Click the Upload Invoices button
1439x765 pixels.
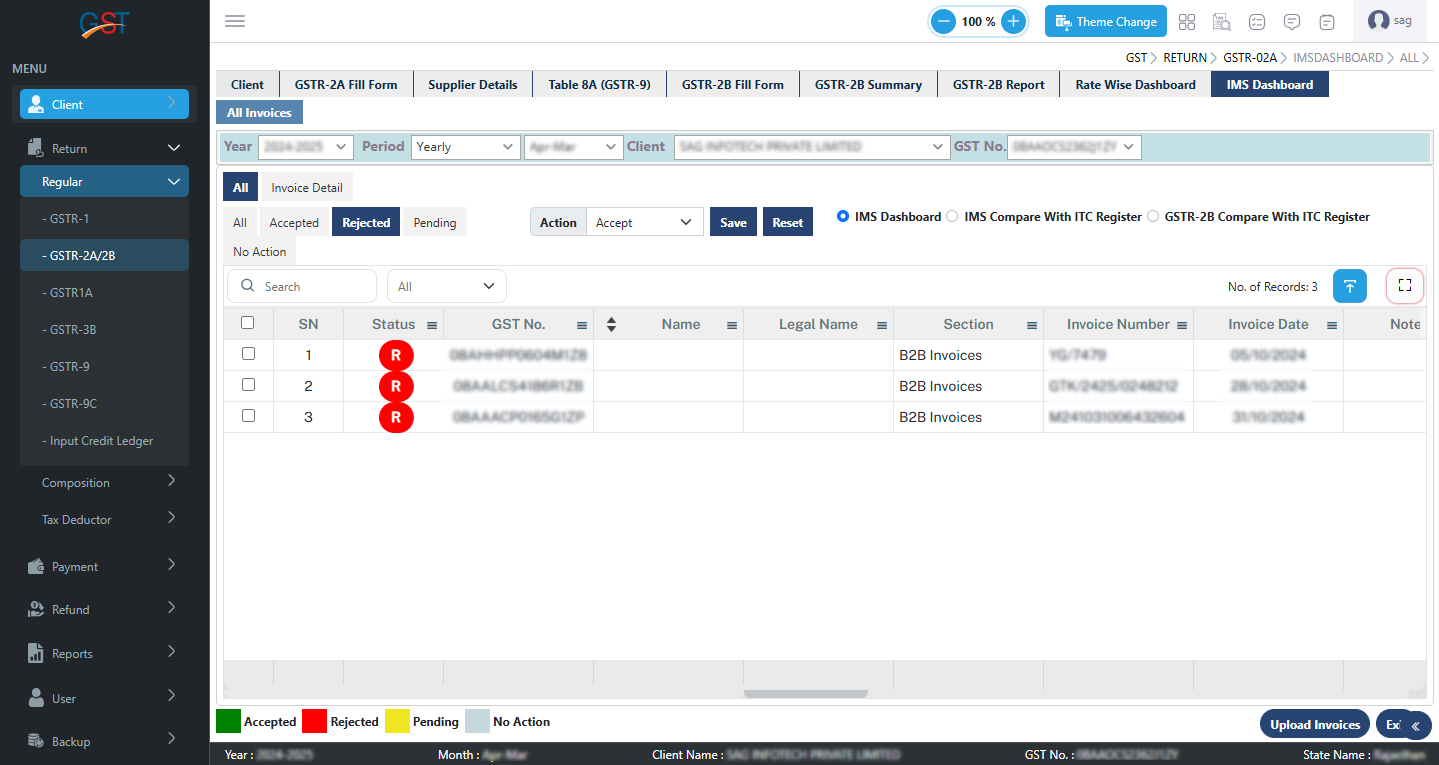(1314, 724)
